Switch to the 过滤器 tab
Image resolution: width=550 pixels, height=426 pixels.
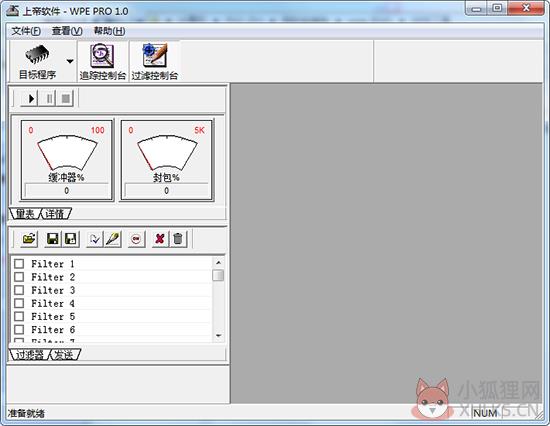pyautogui.click(x=29, y=355)
